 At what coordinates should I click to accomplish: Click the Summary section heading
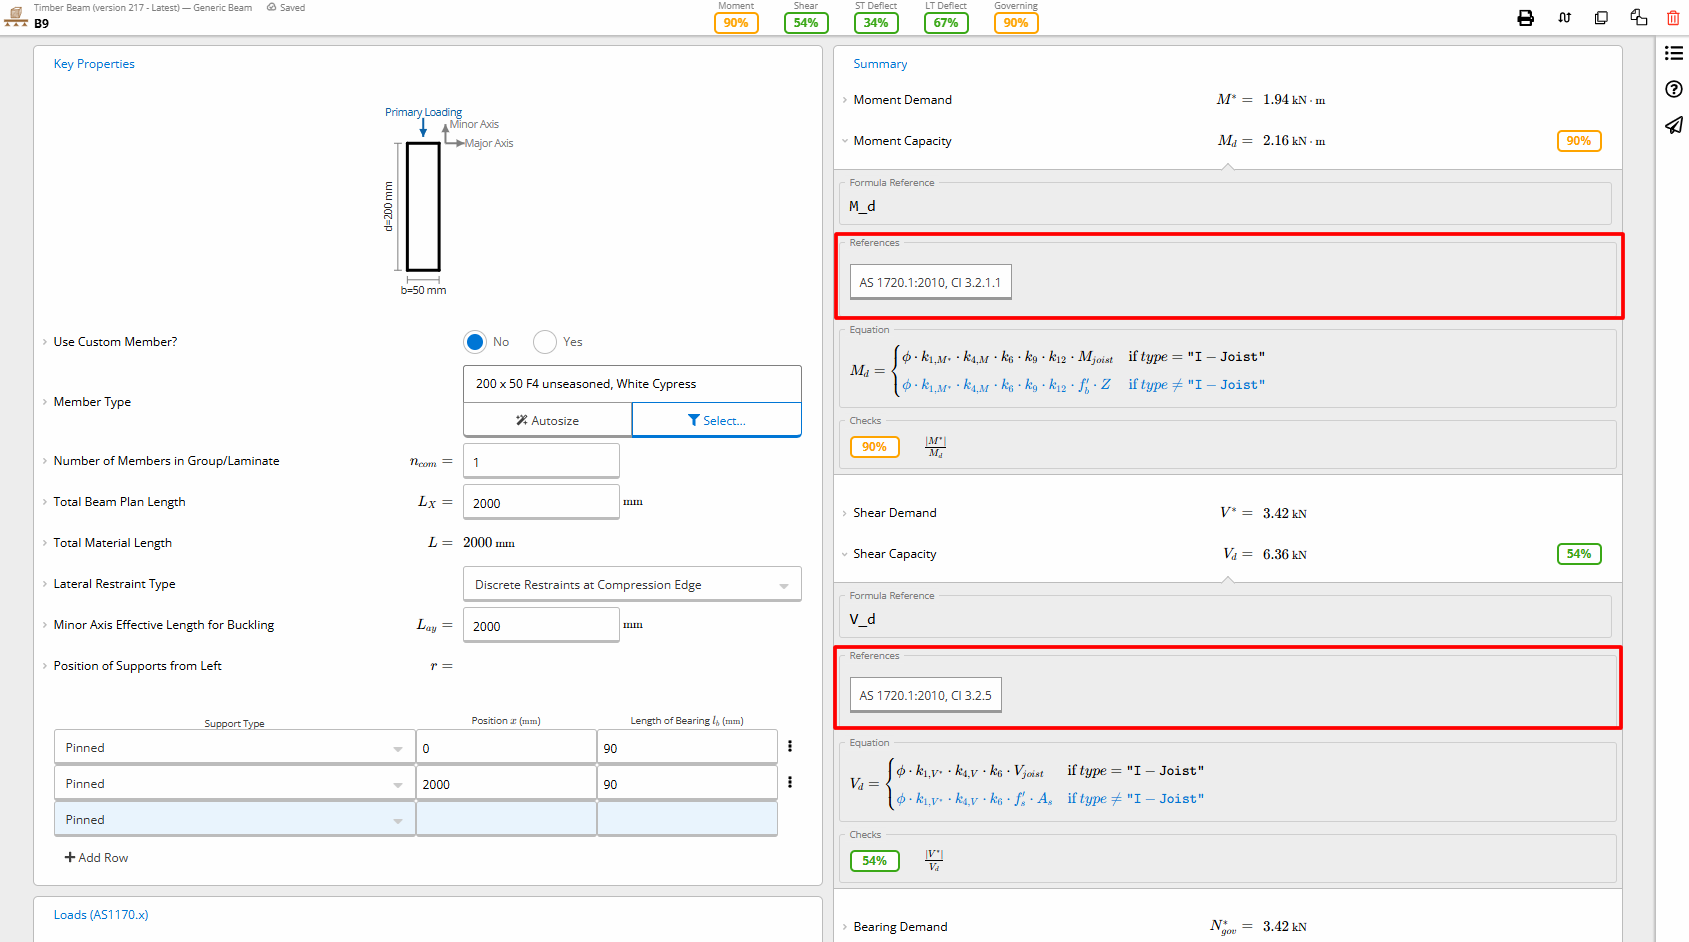tap(880, 64)
